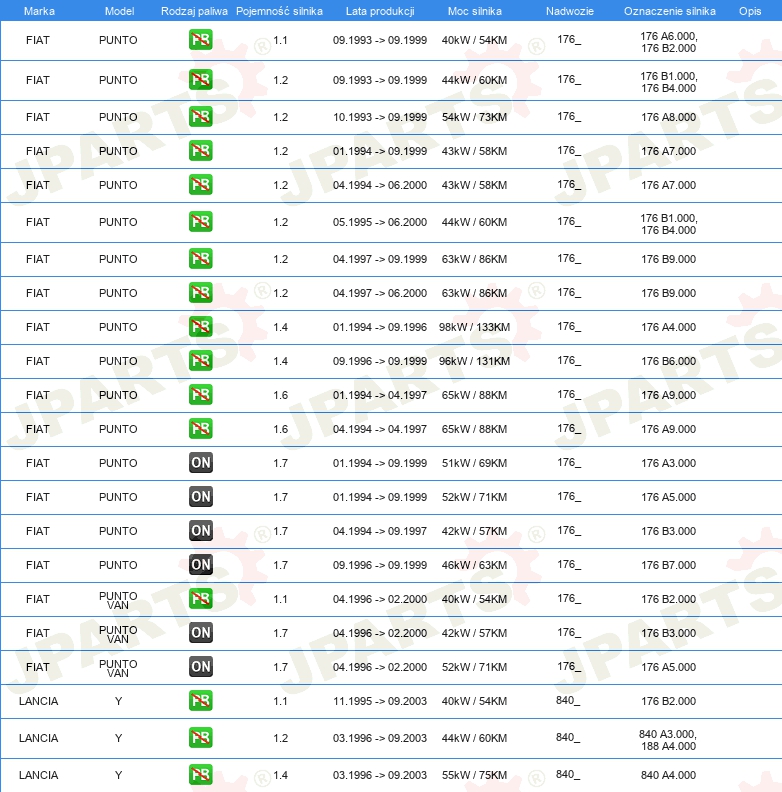782x792 pixels.
Task: Click the date range 01.1994 -> 09.1996
Action: click(x=379, y=327)
